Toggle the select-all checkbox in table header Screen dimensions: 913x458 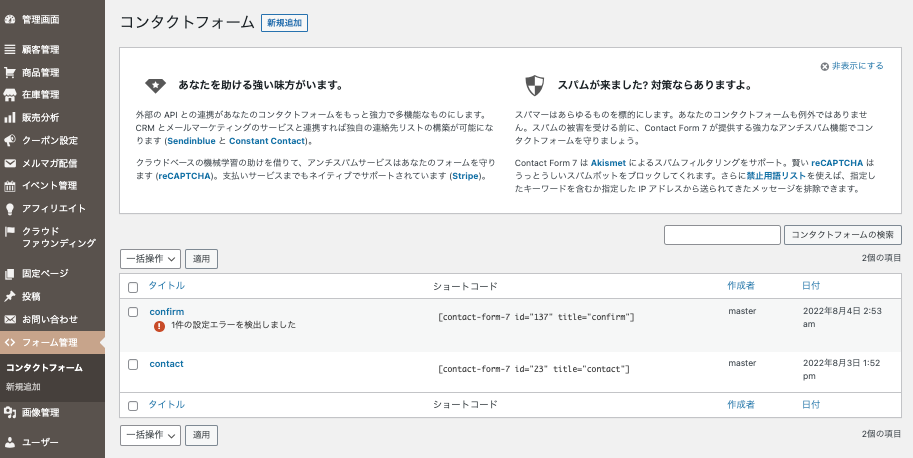coord(133,286)
